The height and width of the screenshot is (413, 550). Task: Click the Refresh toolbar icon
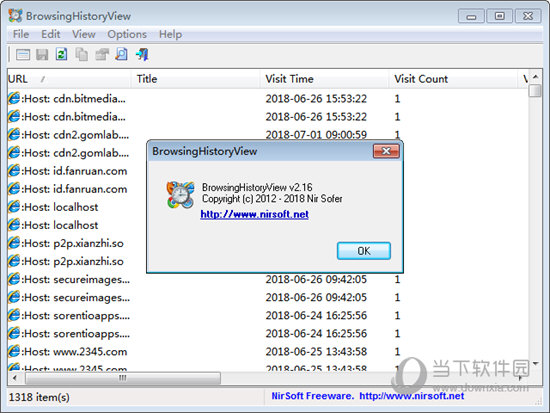point(61,54)
